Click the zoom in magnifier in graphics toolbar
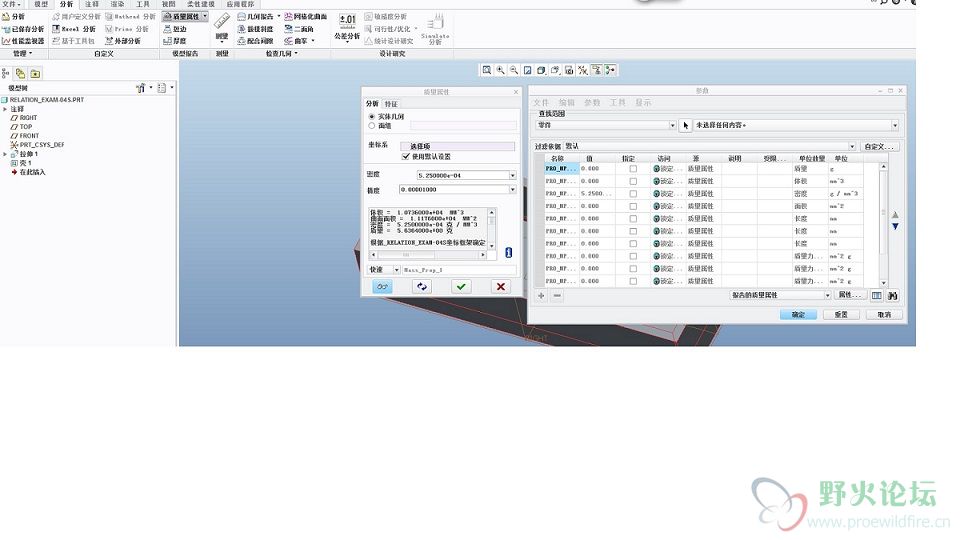This screenshot has width=960, height=540. click(x=500, y=70)
